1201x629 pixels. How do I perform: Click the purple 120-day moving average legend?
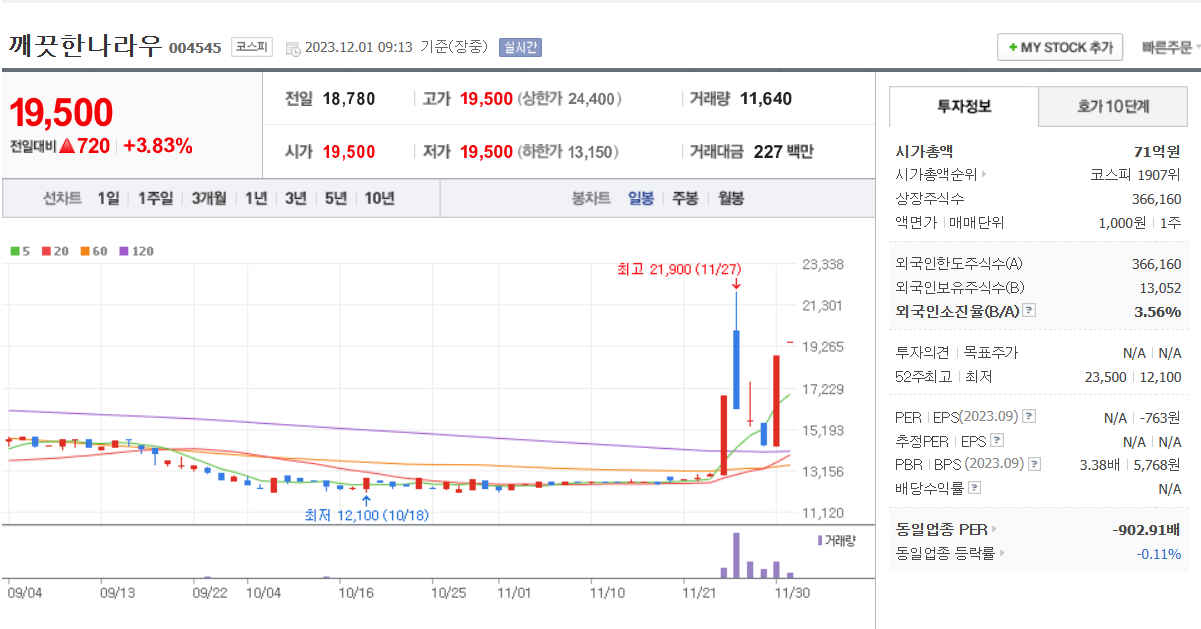[x=136, y=251]
